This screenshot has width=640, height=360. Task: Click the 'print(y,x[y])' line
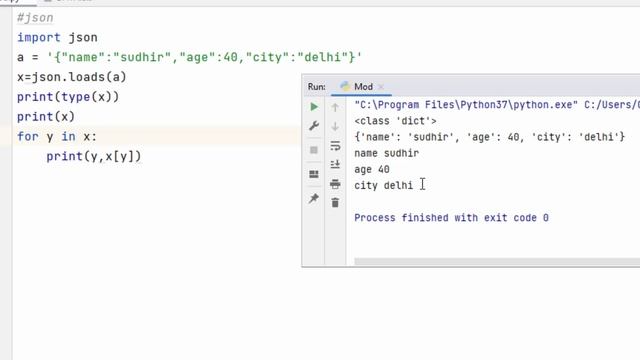pos(93,156)
